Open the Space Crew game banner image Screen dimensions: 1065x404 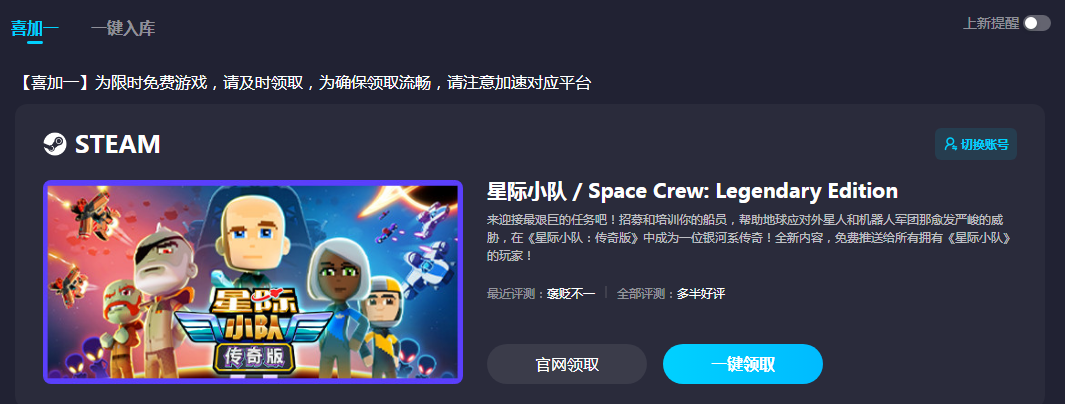click(253, 282)
